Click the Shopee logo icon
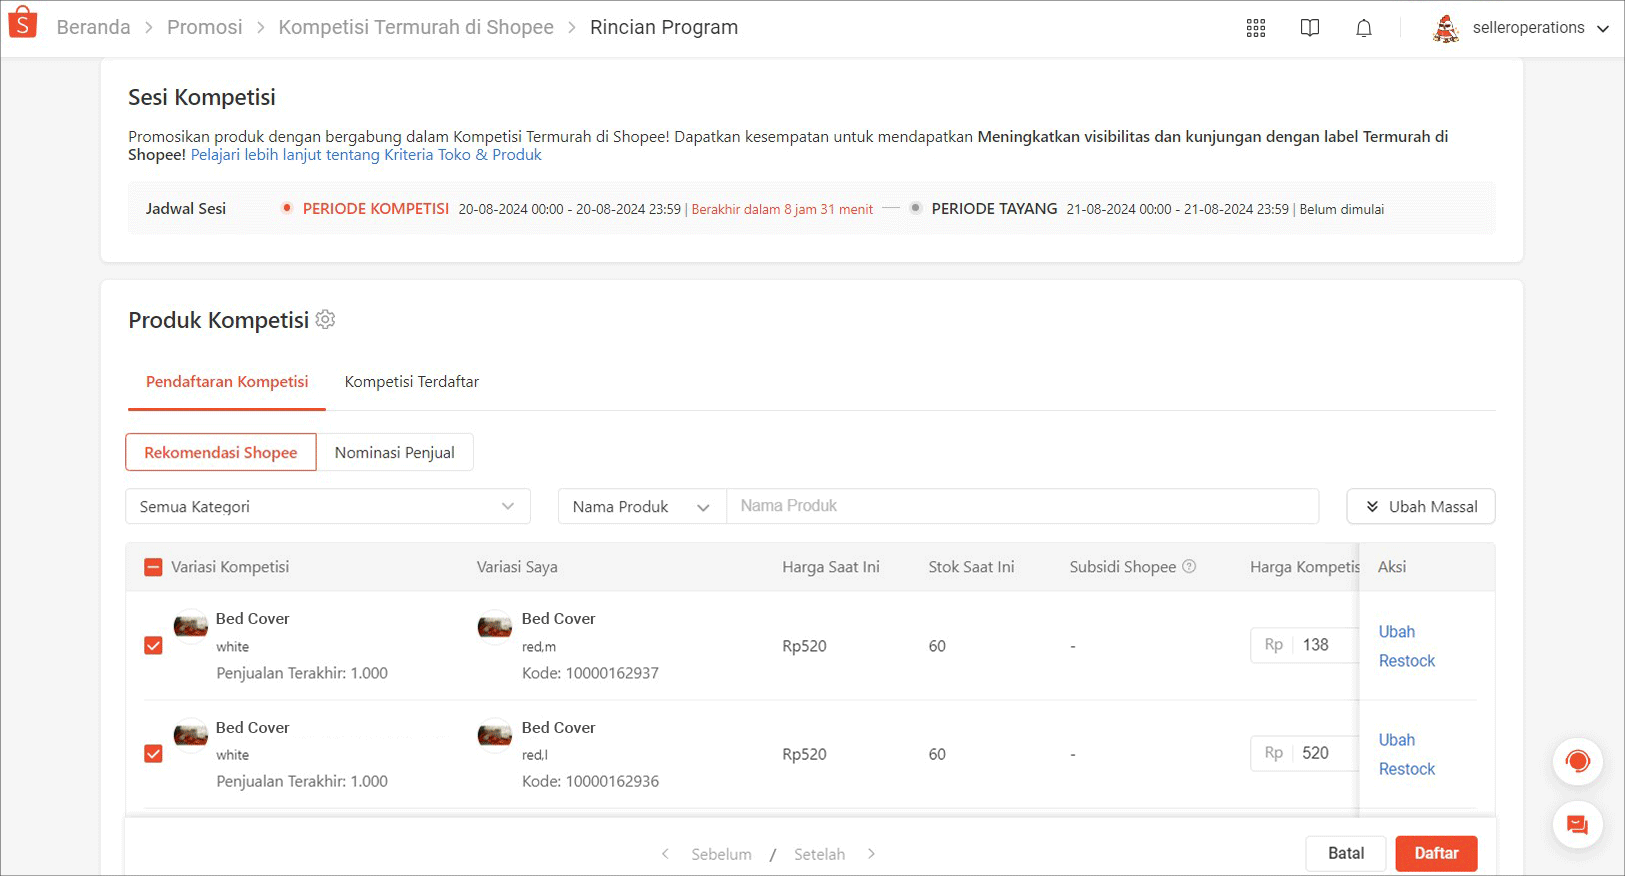This screenshot has width=1625, height=876. [22, 23]
